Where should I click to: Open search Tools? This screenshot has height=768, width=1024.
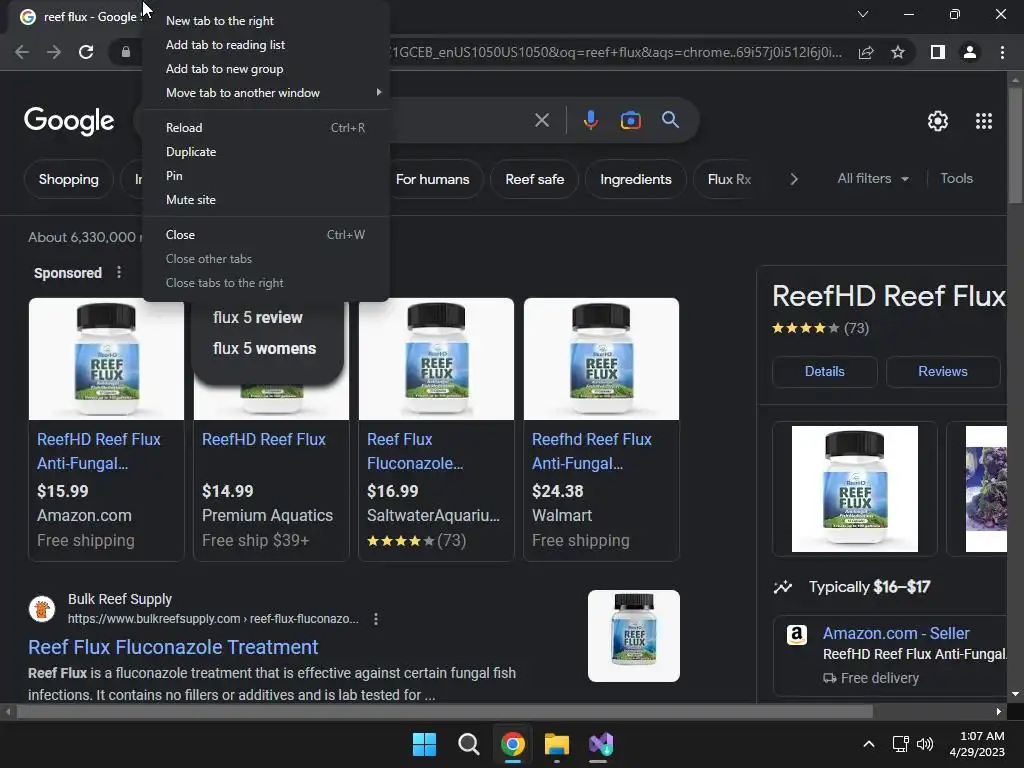956,178
